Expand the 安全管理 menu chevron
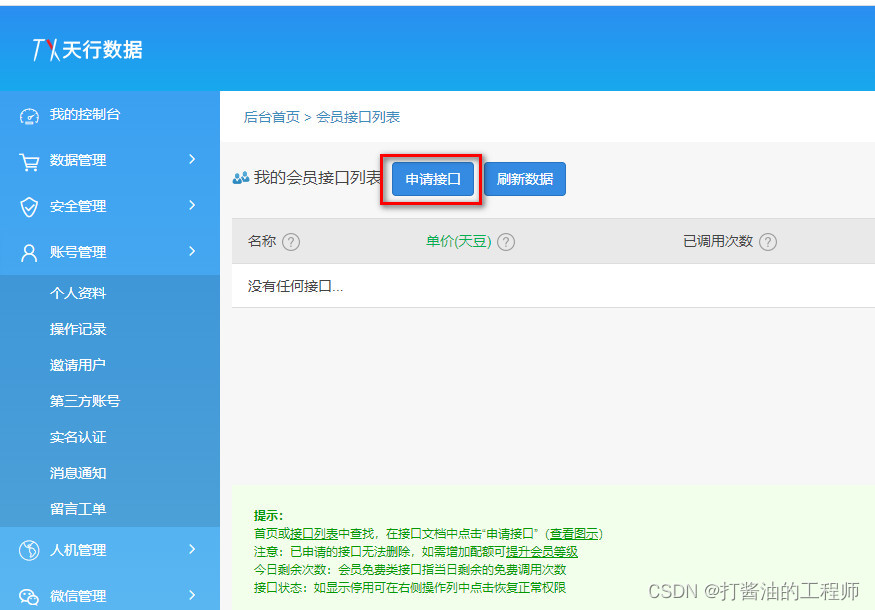The image size is (875, 610). pyautogui.click(x=192, y=205)
